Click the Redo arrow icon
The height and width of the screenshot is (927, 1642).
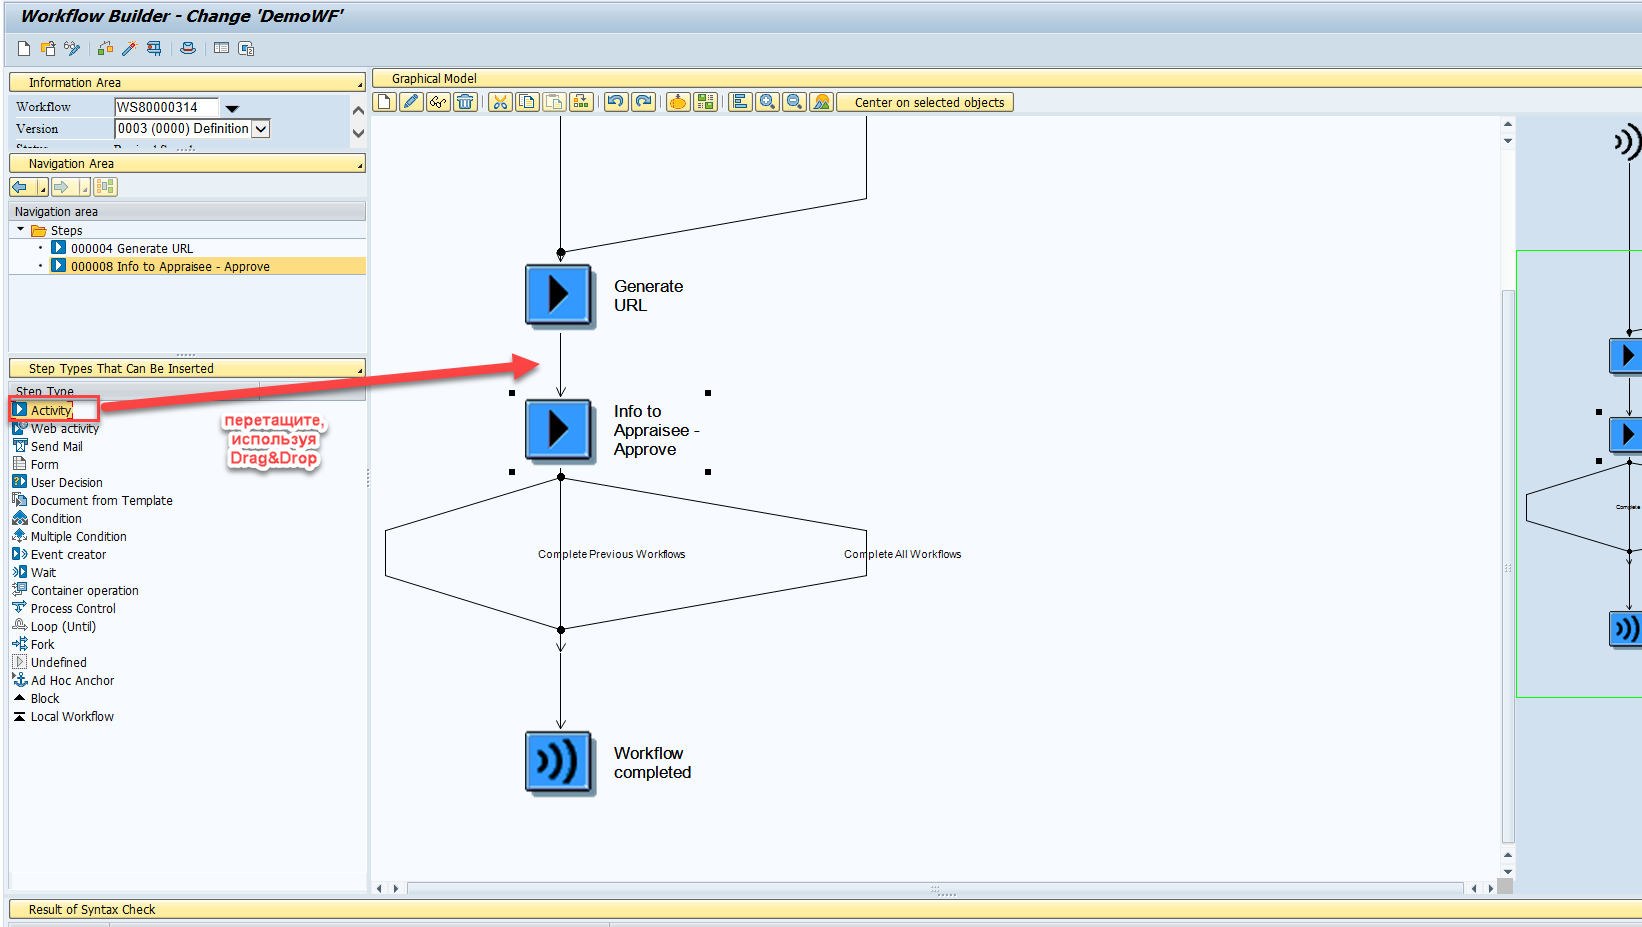point(644,102)
